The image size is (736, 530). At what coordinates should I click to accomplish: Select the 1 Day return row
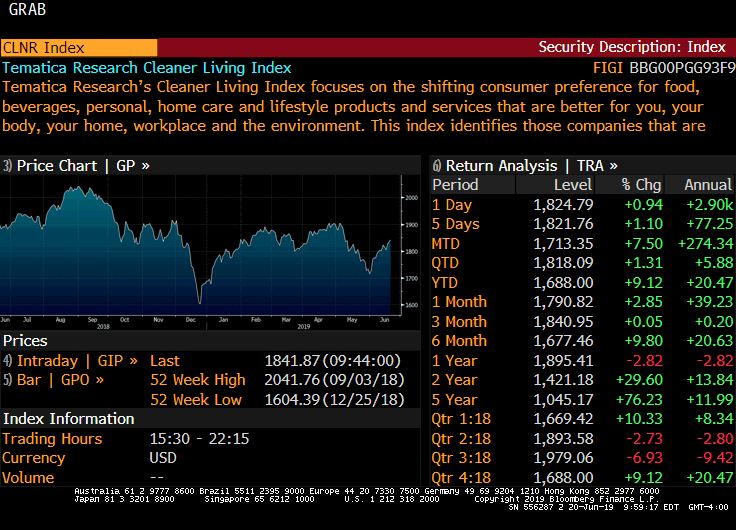[583, 205]
